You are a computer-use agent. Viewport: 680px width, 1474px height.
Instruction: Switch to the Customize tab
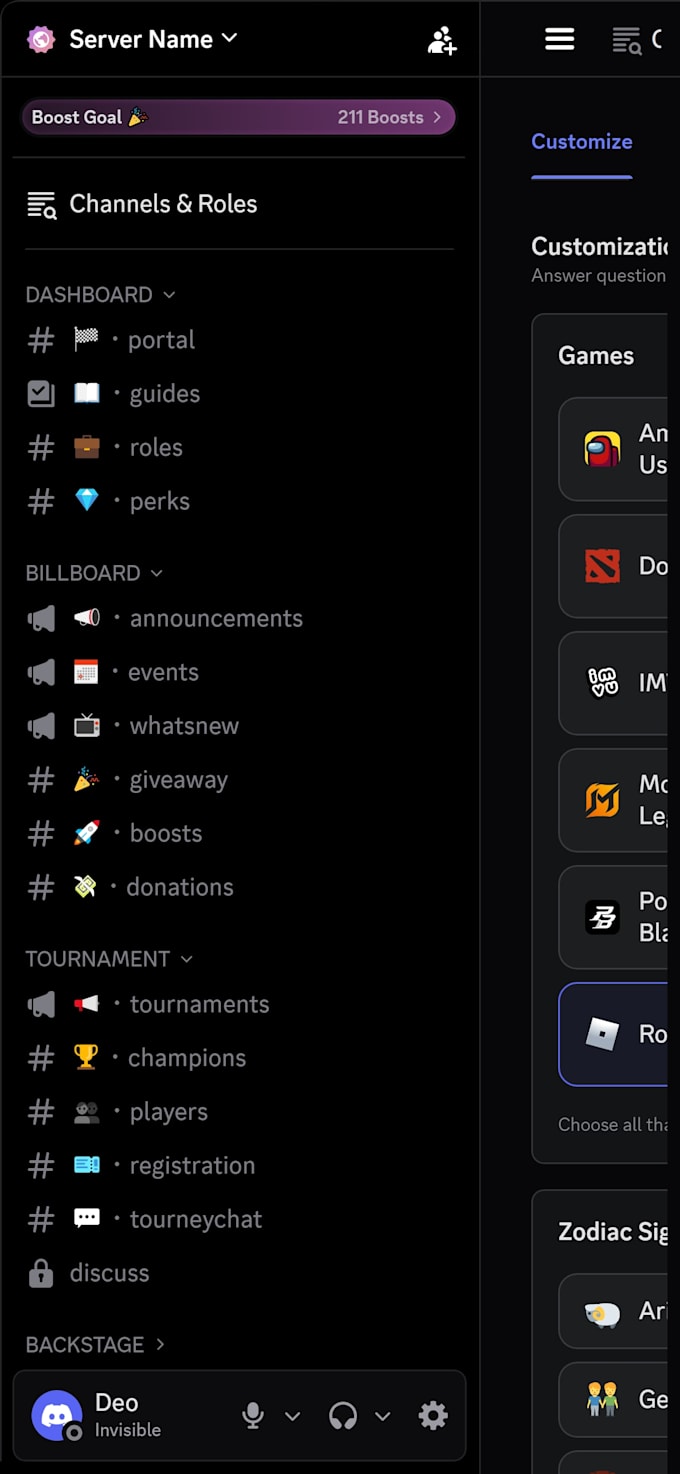[x=582, y=142]
